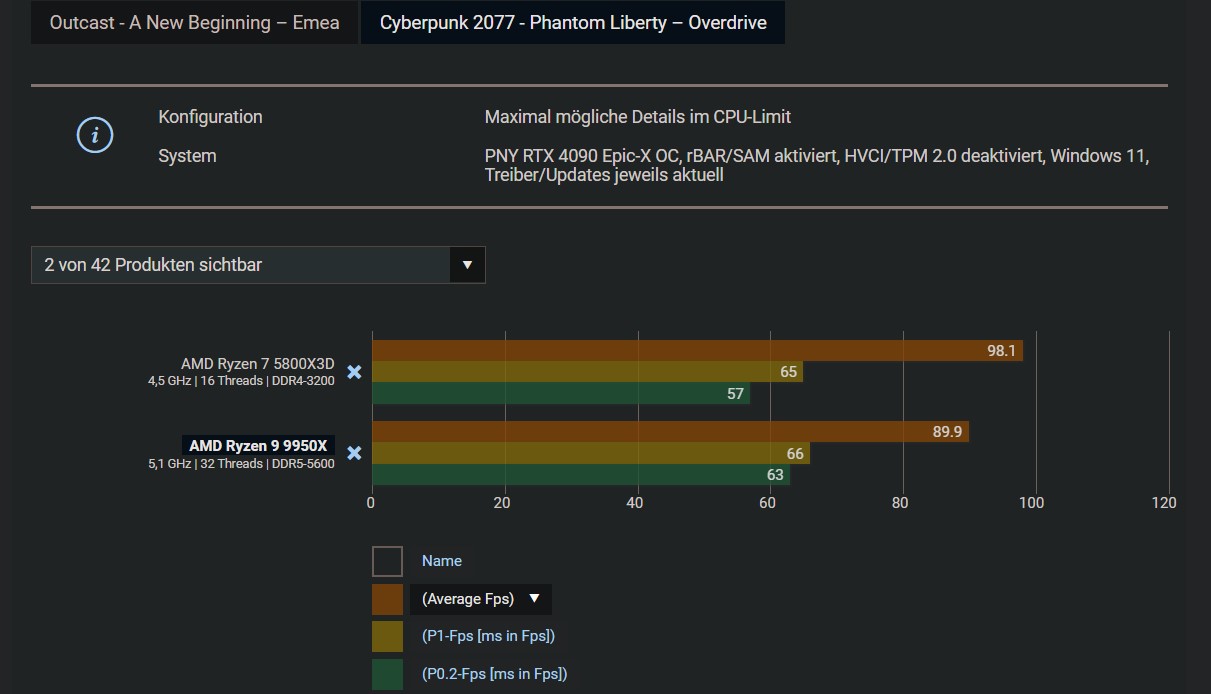Click the 89.9 average fps bar
This screenshot has height=694, width=1211.
pos(670,432)
